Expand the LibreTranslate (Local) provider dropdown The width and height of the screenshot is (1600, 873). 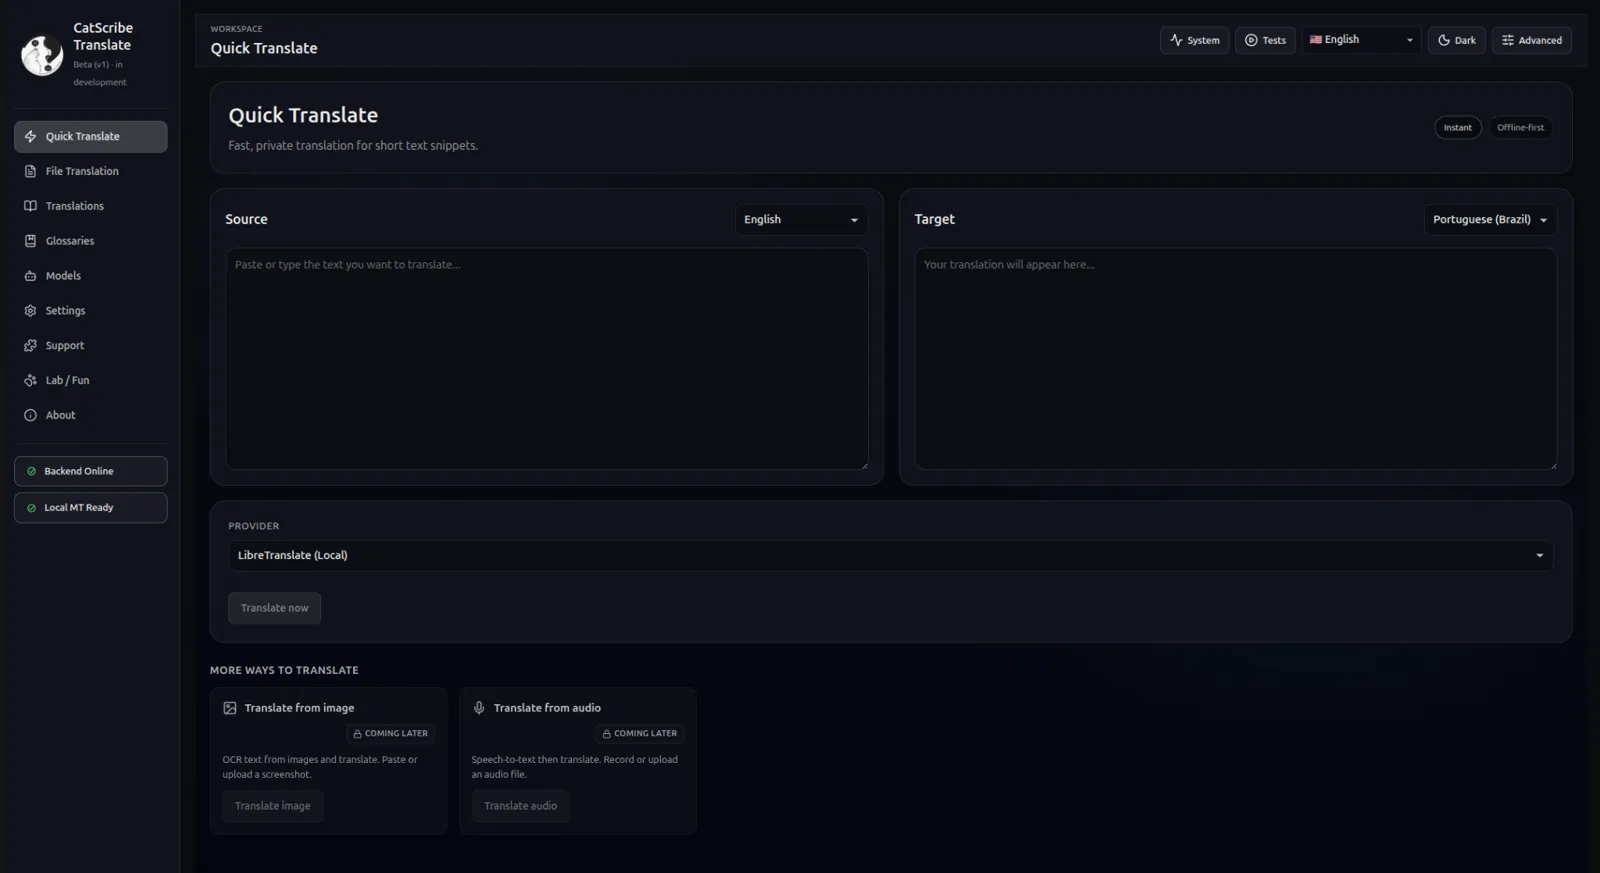[889, 555]
